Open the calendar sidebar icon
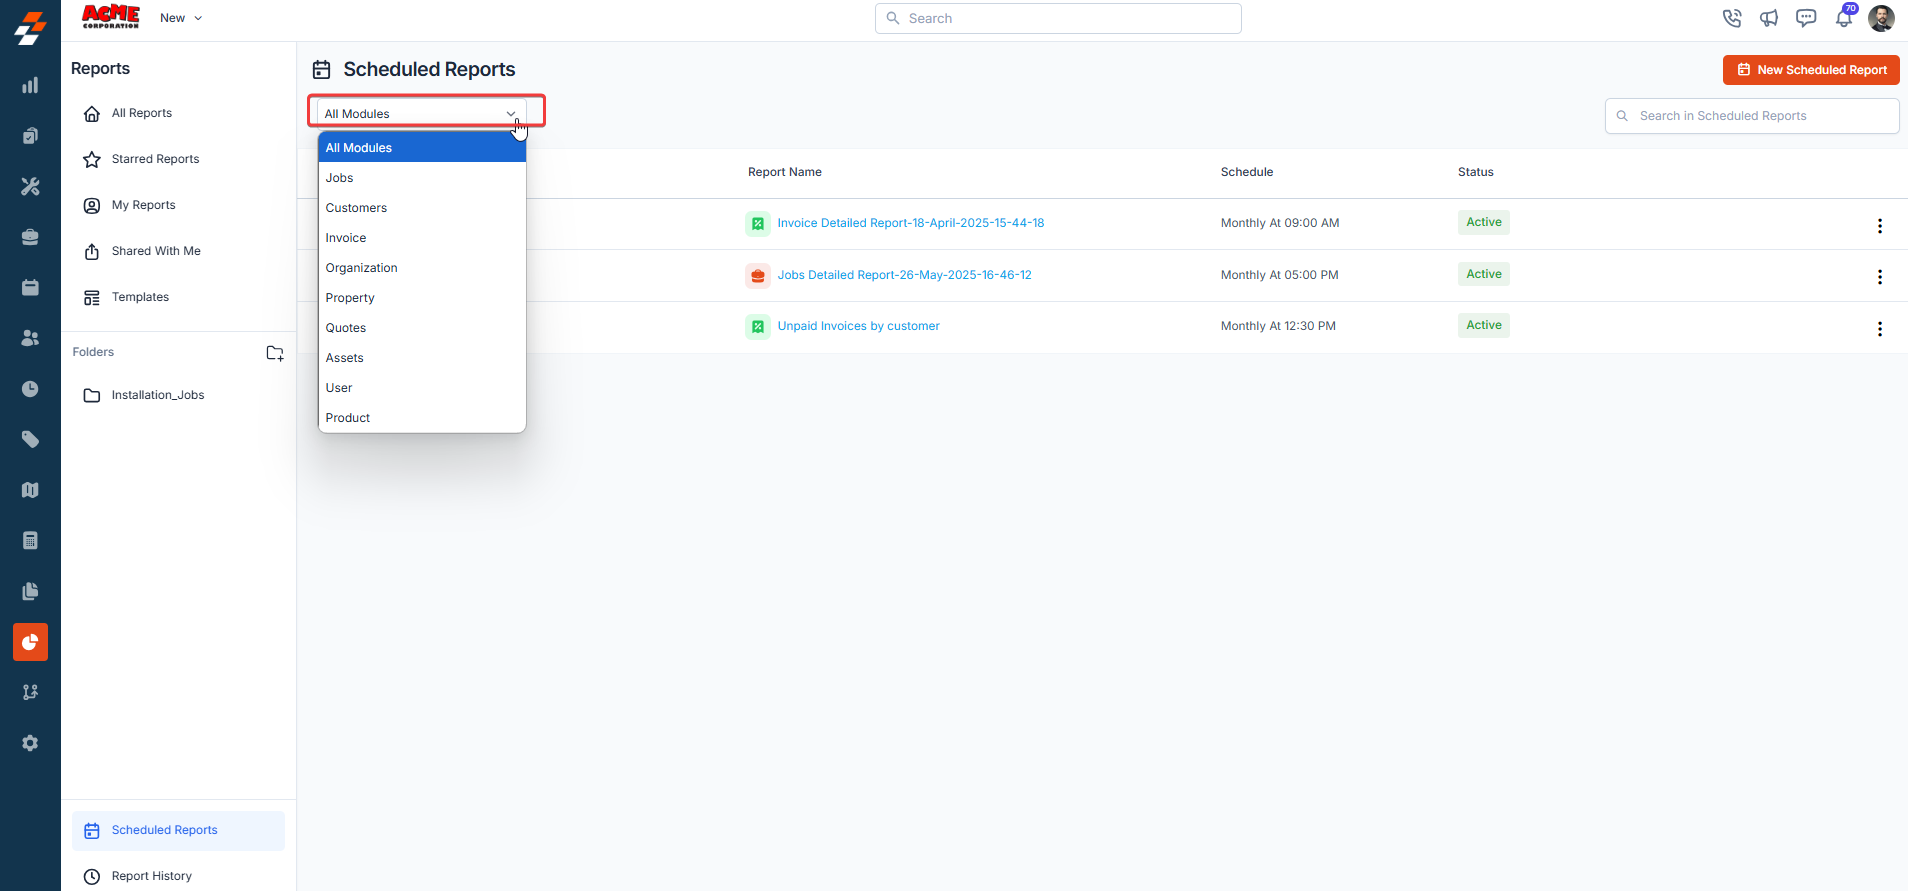Viewport: 1908px width, 891px height. tap(30, 287)
